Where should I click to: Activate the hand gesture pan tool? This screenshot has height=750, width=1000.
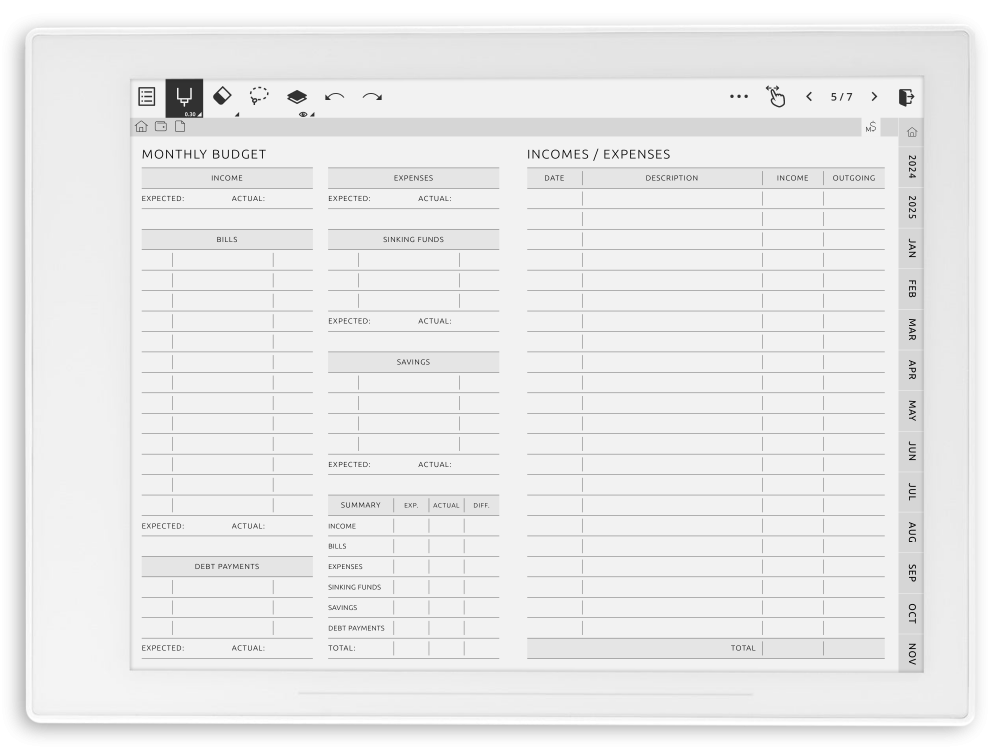(775, 95)
